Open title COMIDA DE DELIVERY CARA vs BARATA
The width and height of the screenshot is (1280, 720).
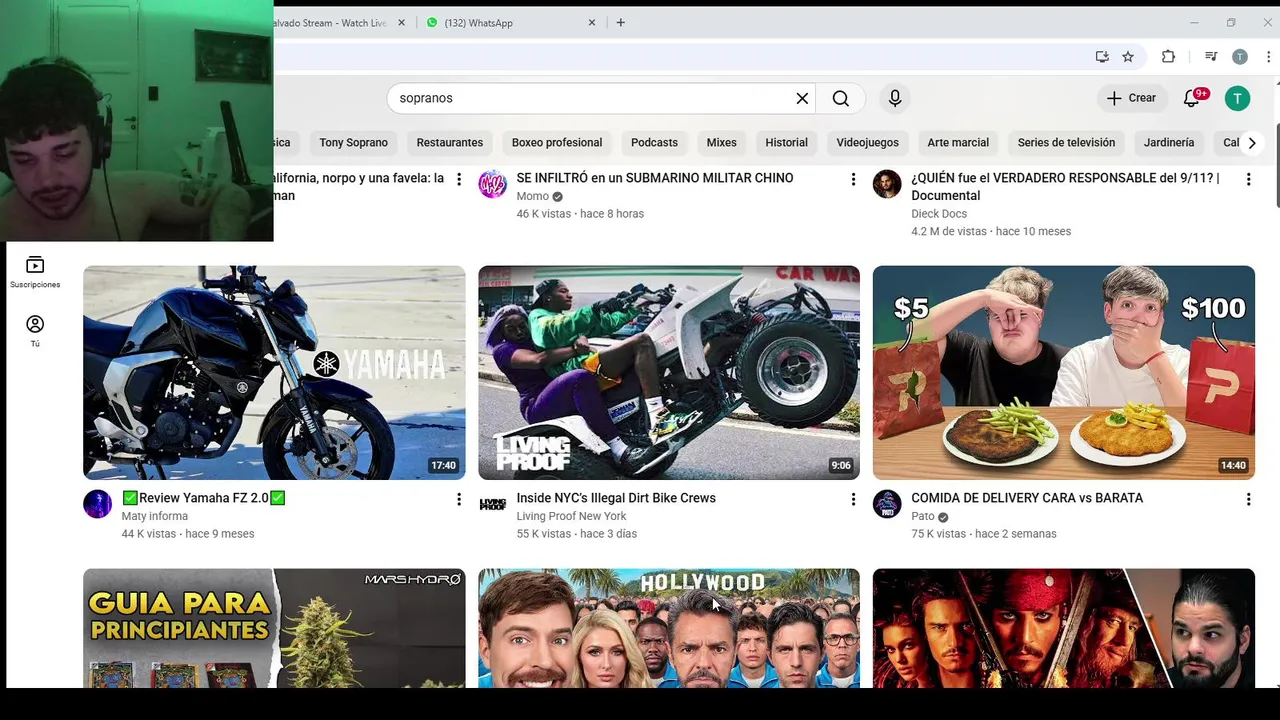point(1027,498)
